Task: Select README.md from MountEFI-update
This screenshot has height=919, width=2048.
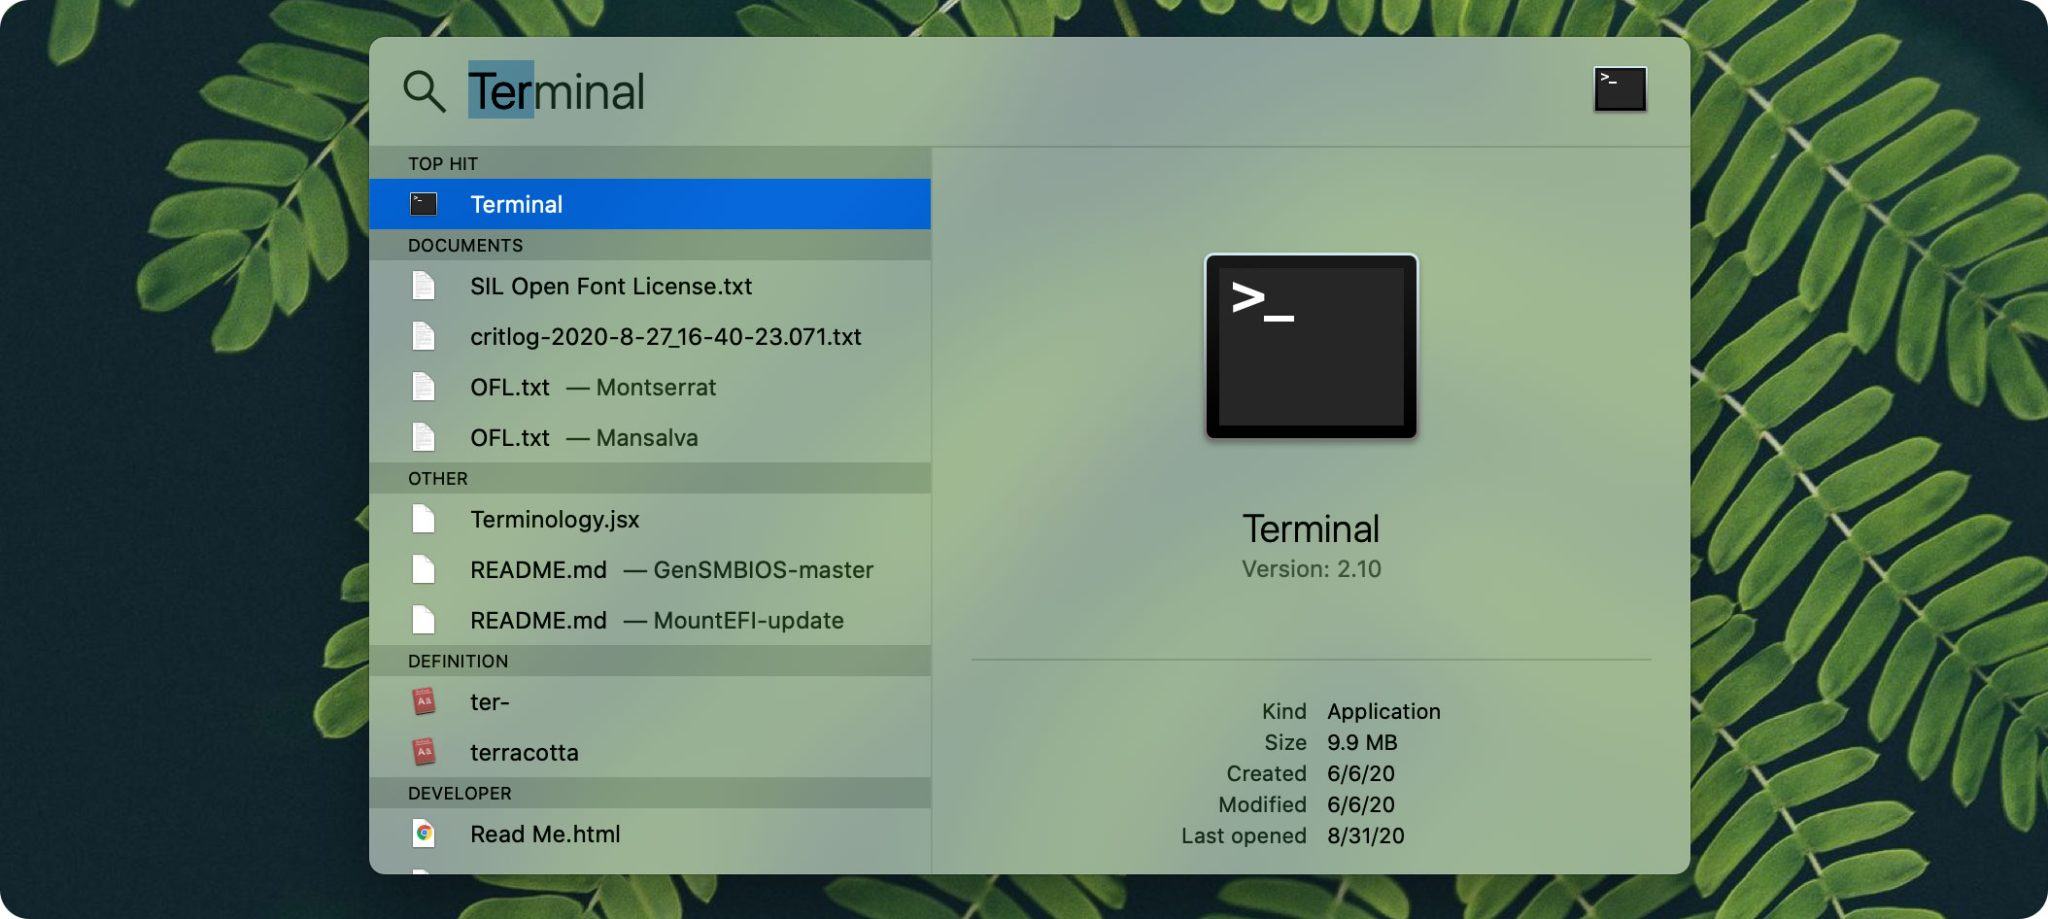Action: coord(650,620)
